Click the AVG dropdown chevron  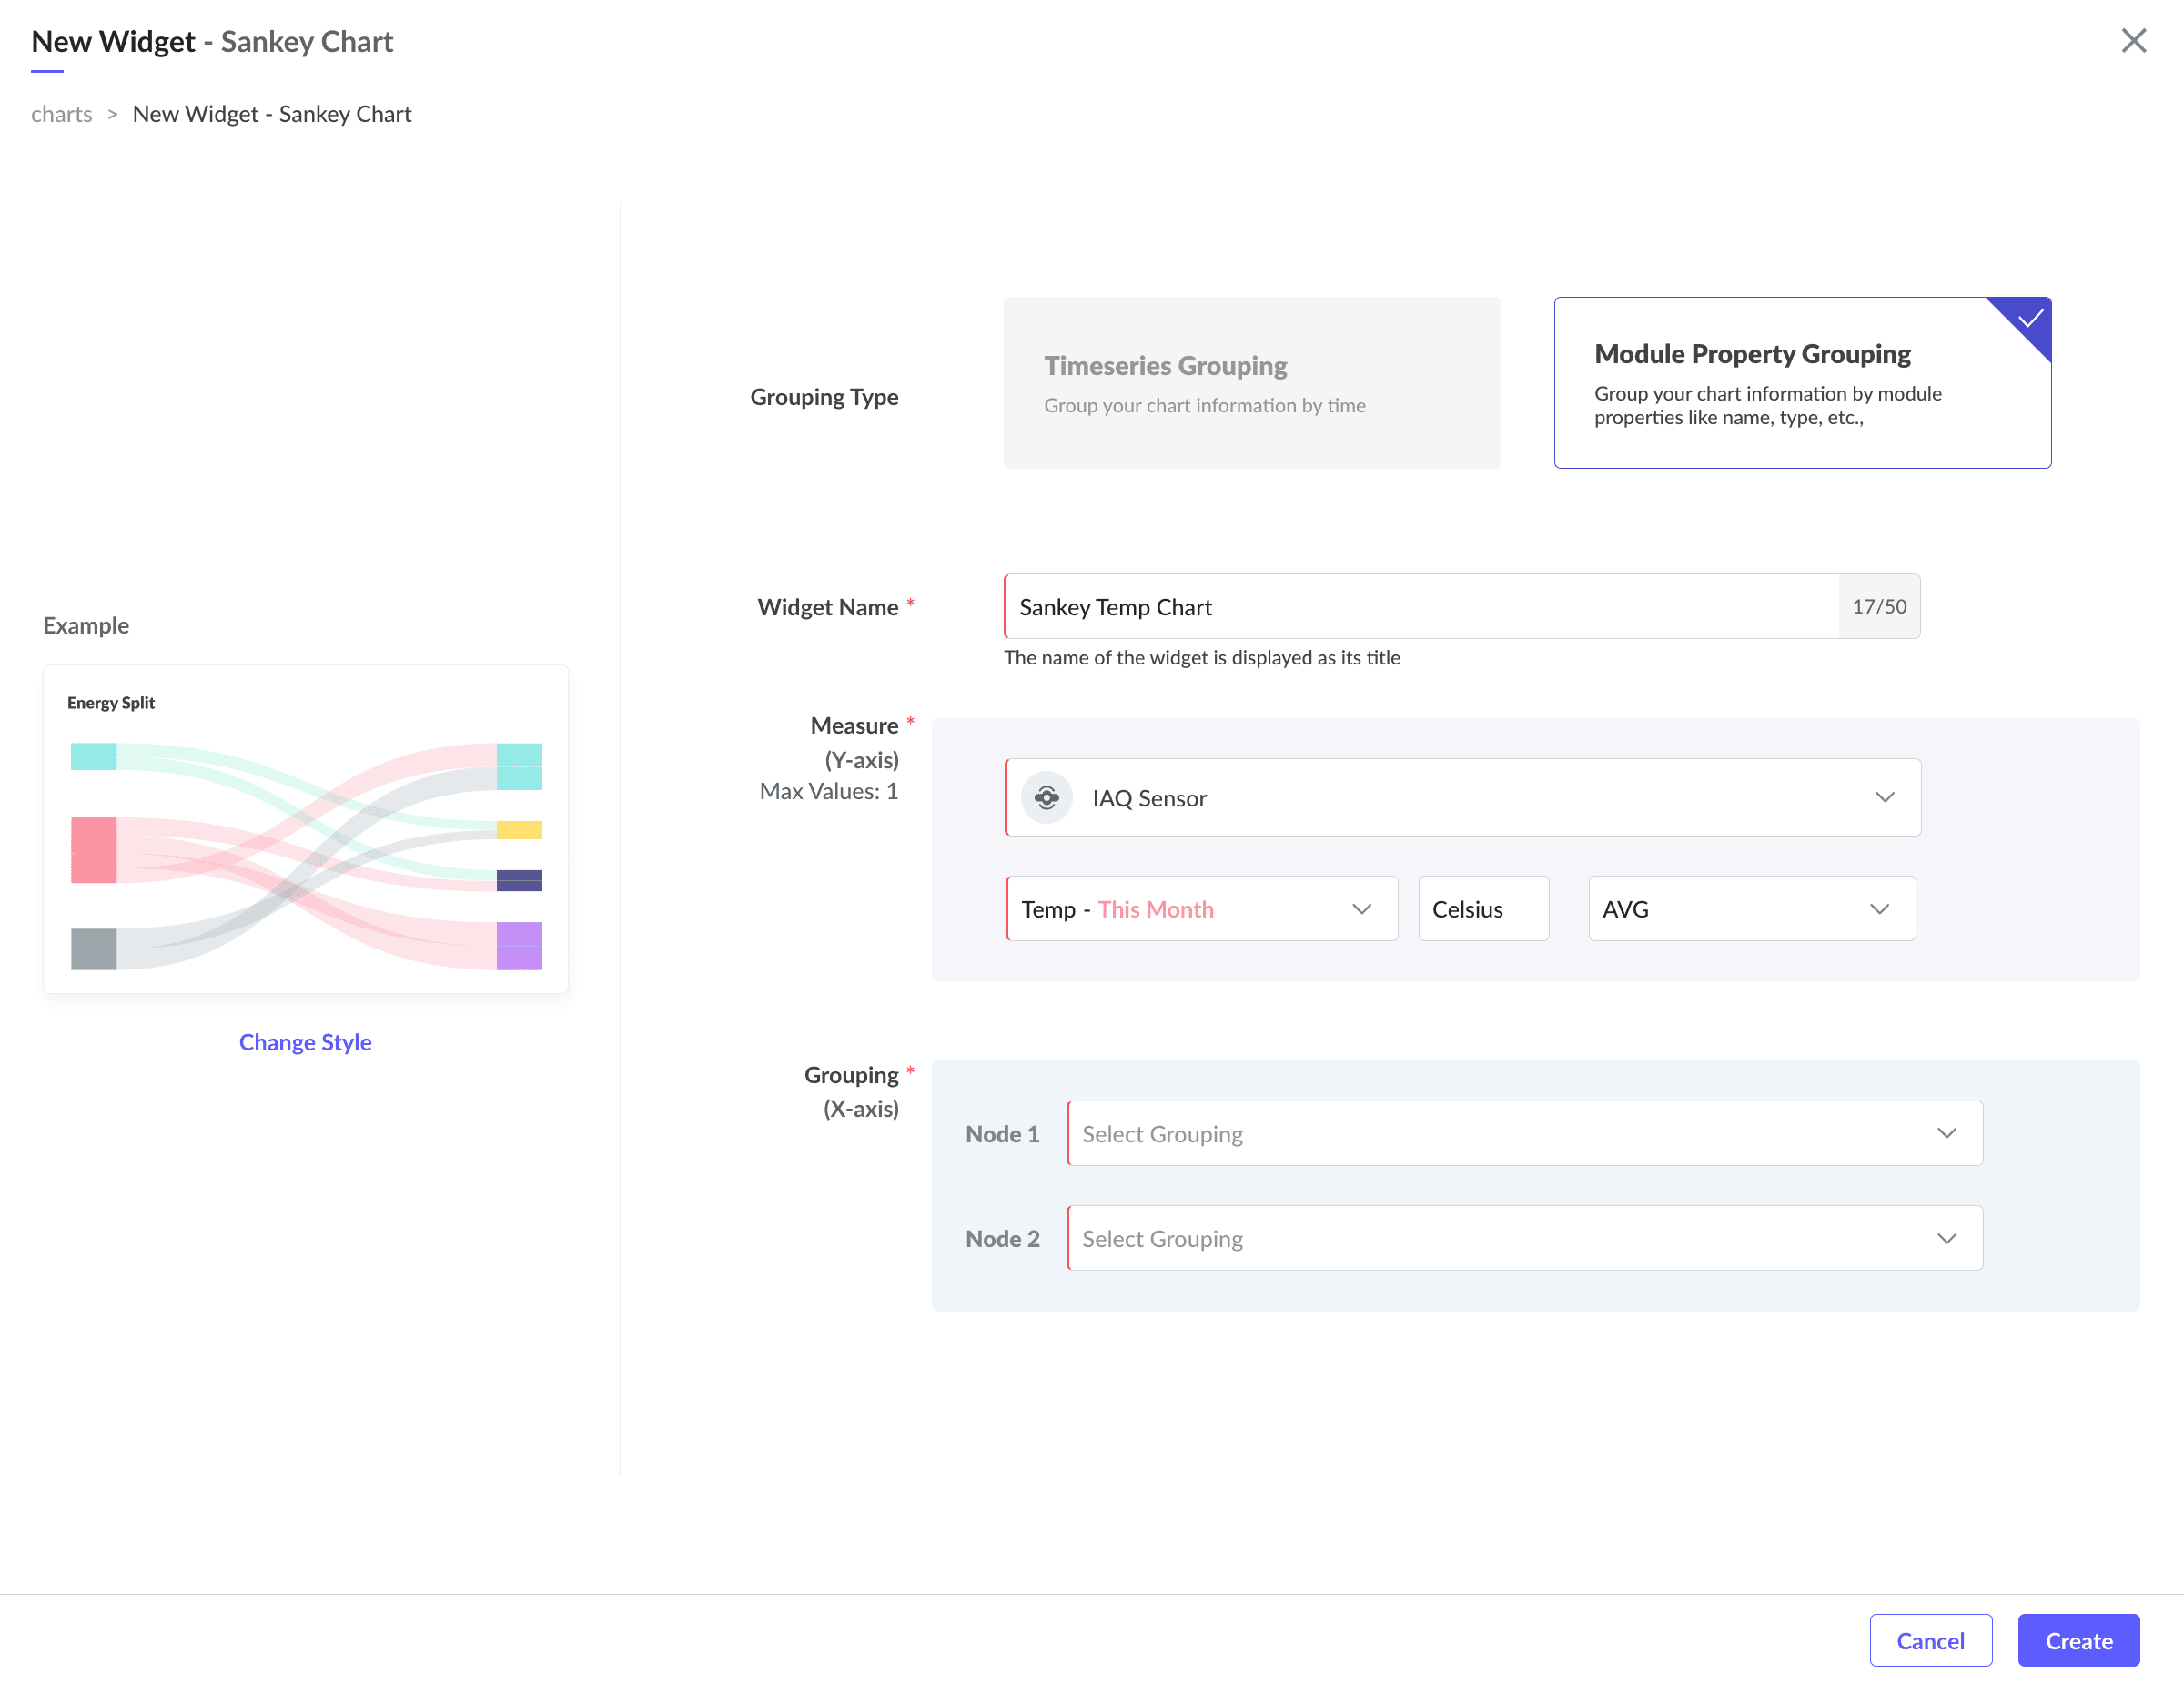point(1879,908)
